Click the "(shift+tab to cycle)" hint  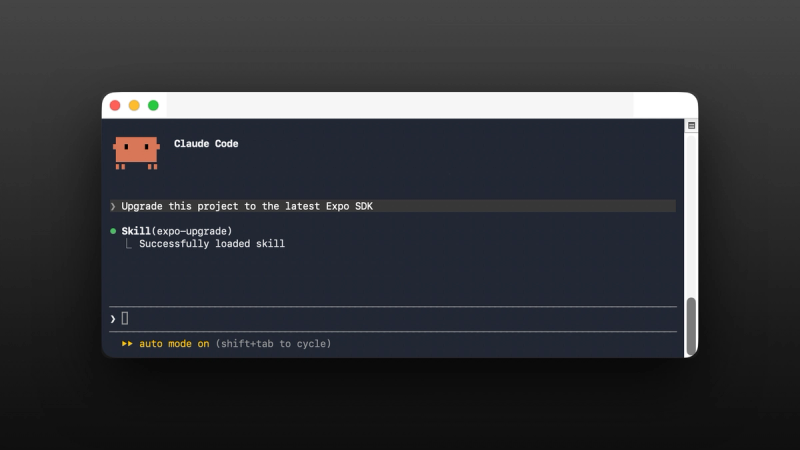coord(273,344)
